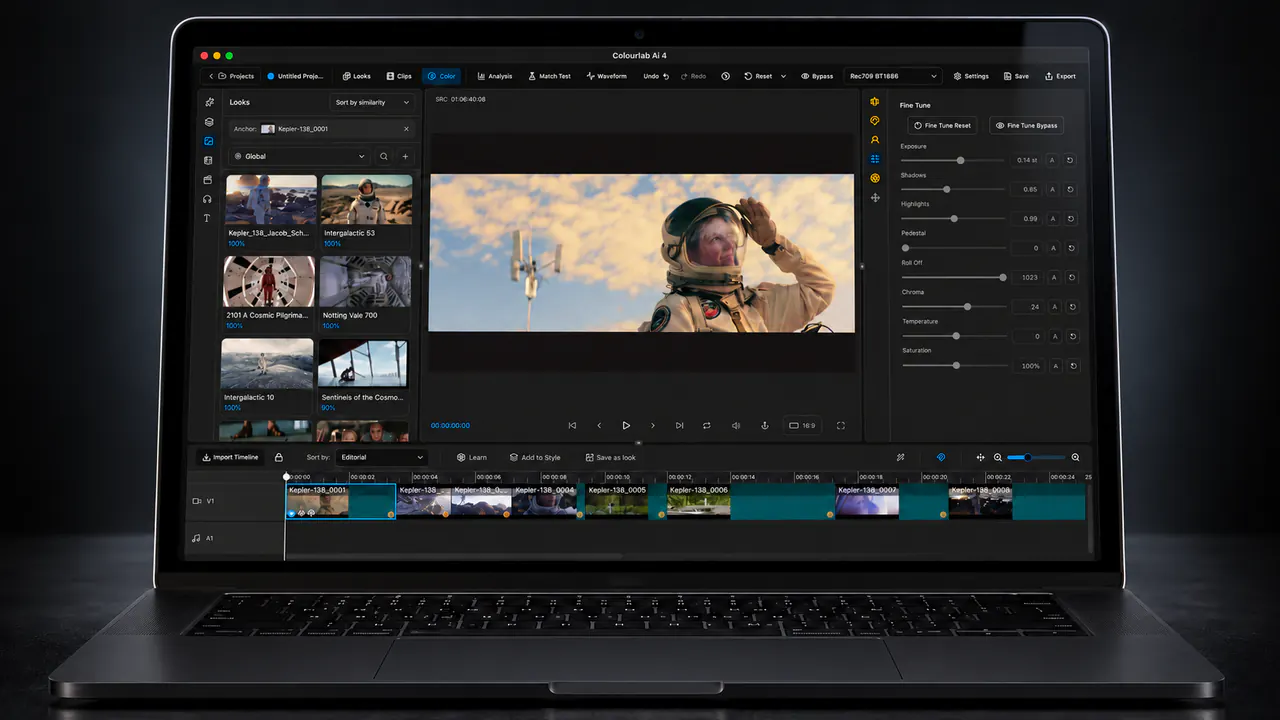Reset the Highlights value with its reset icon
This screenshot has width=1280, height=720.
tap(1070, 218)
